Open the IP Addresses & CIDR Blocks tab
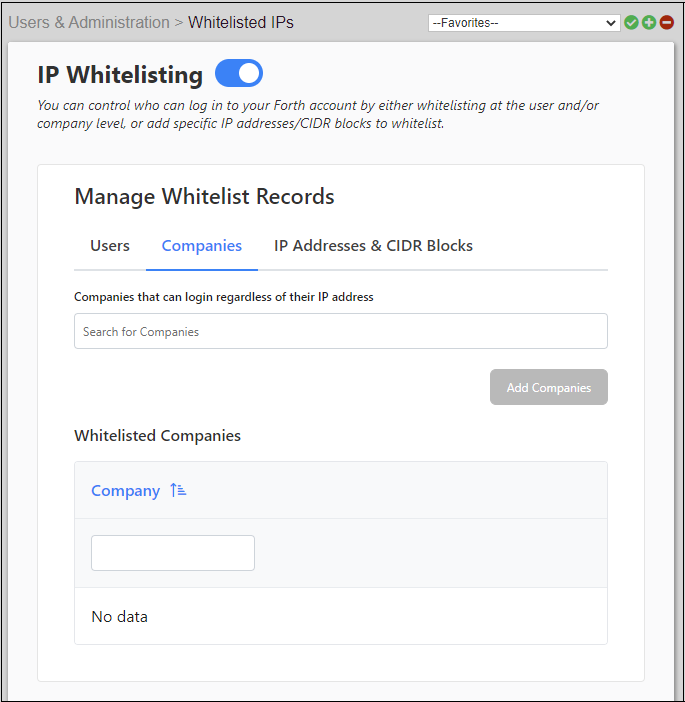This screenshot has width=685, height=702. point(373,246)
